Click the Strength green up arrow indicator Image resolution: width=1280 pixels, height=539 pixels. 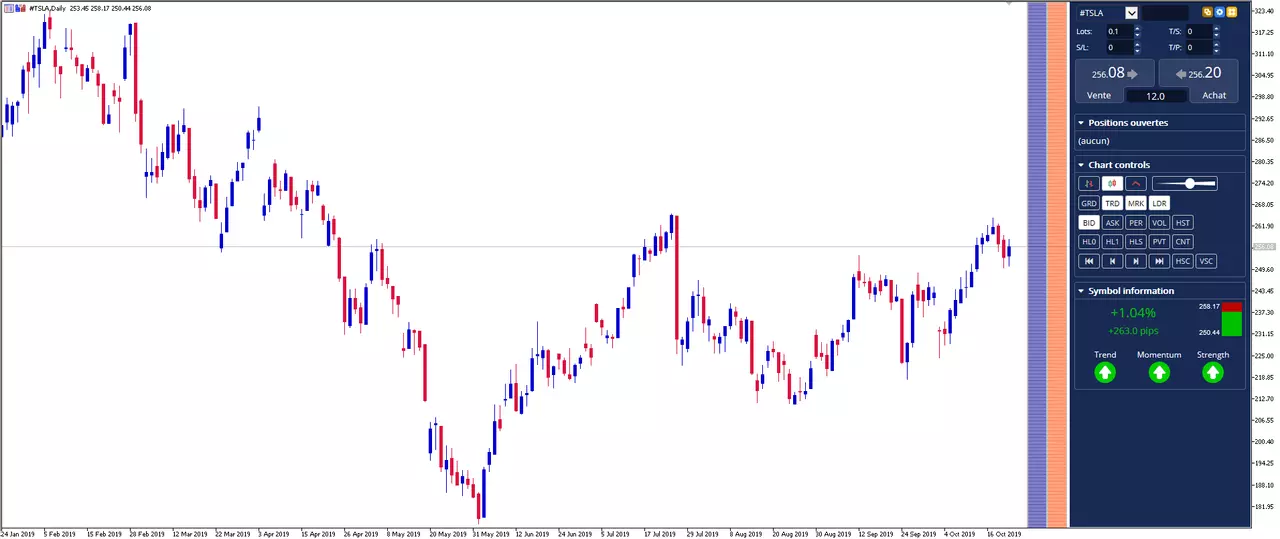(1213, 373)
